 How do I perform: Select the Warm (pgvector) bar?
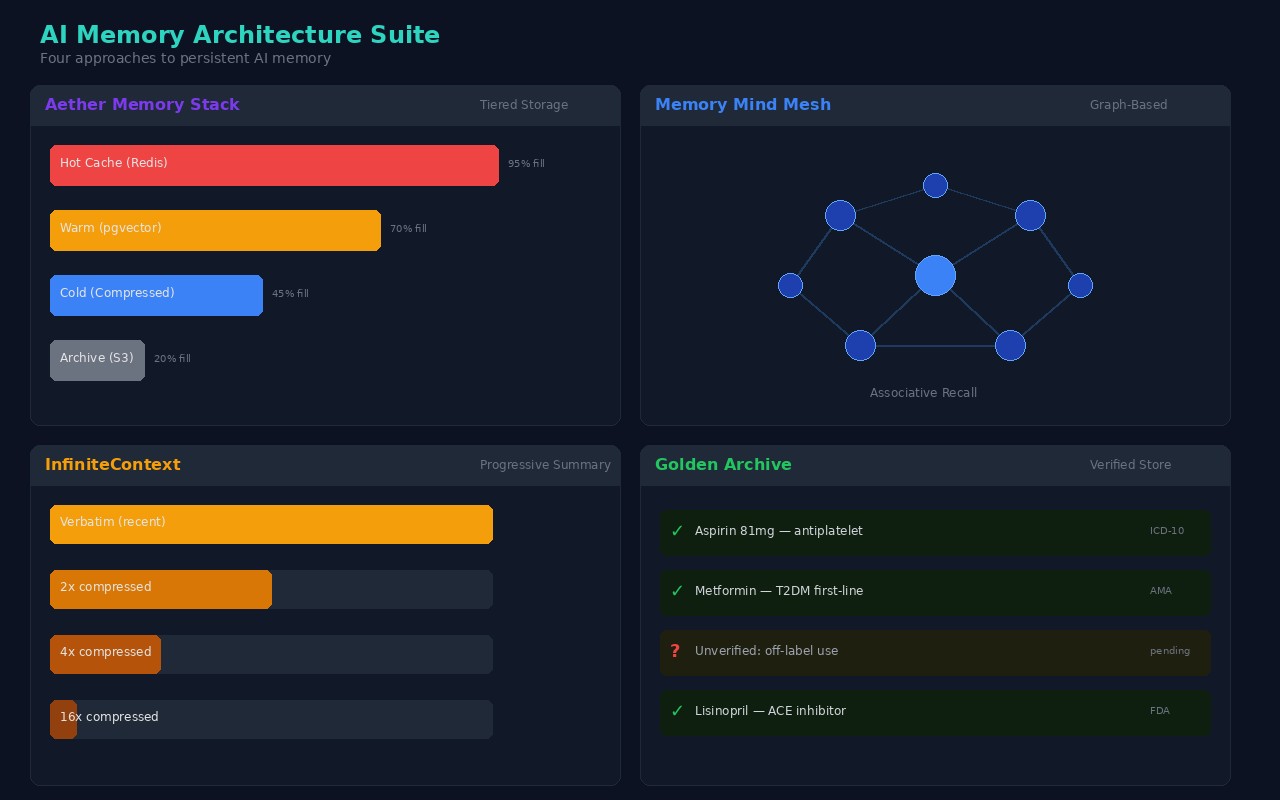tap(215, 230)
